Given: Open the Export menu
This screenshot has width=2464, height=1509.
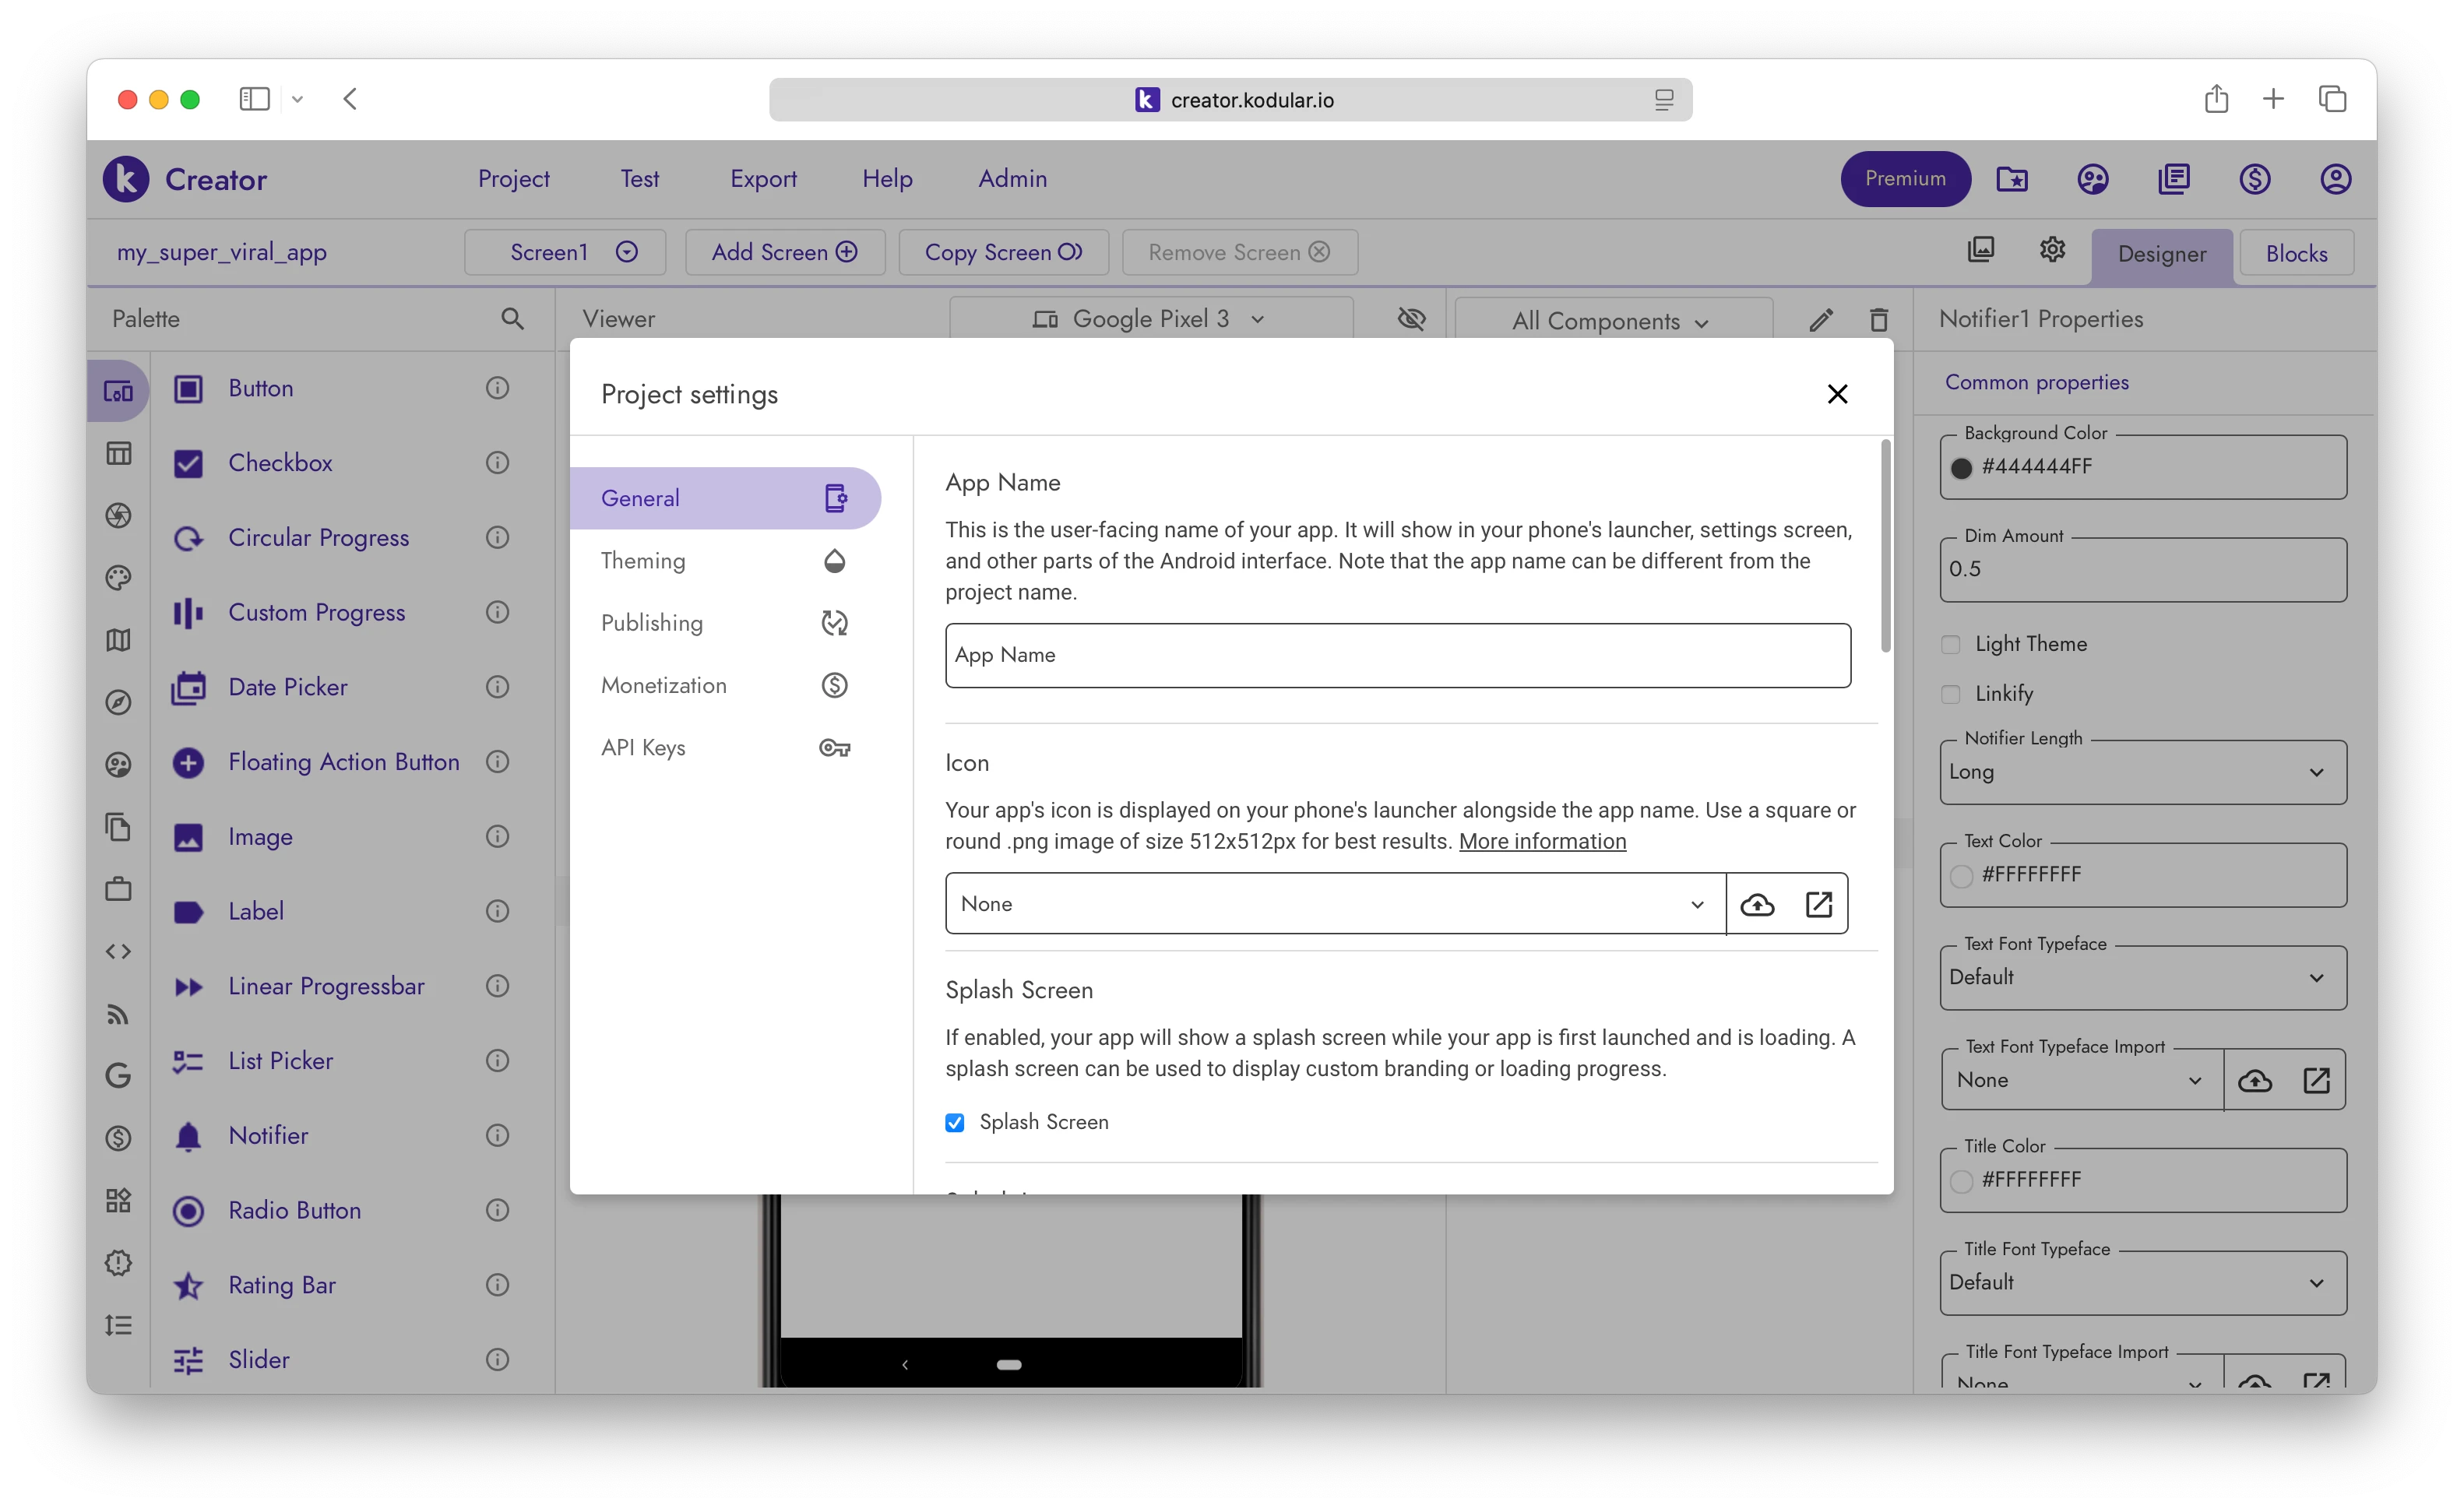Looking at the screenshot, I should point(764,179).
